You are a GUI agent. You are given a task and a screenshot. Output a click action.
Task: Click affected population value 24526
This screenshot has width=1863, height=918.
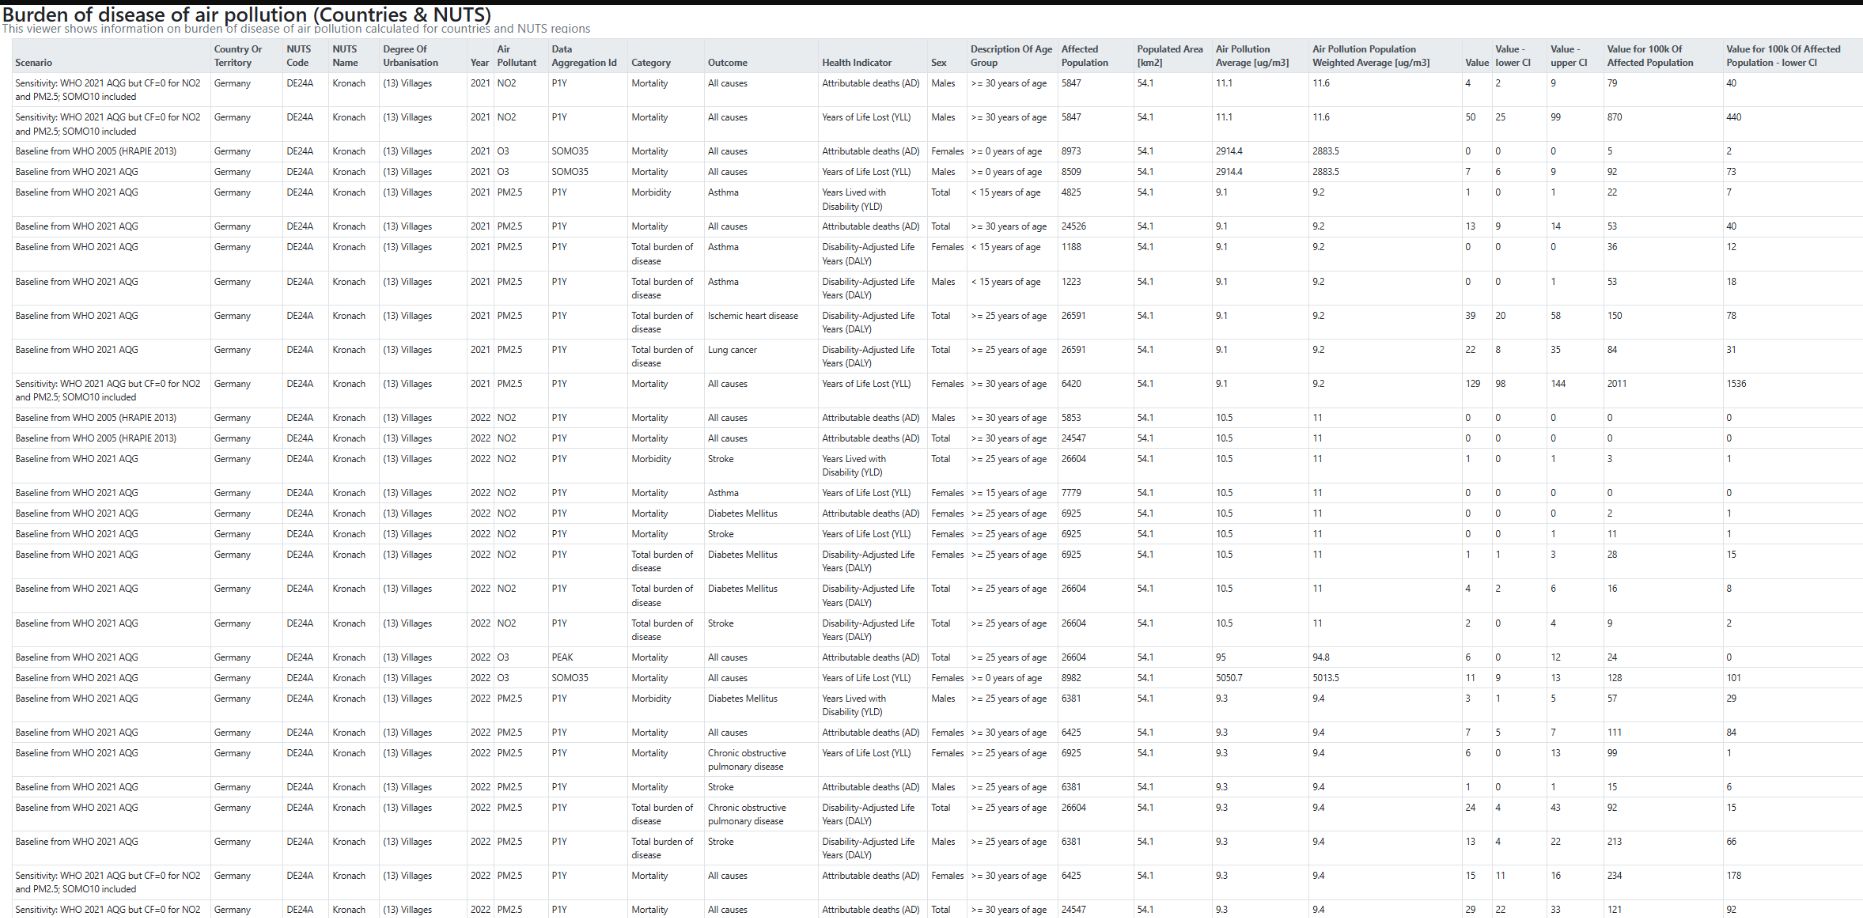1074,227
